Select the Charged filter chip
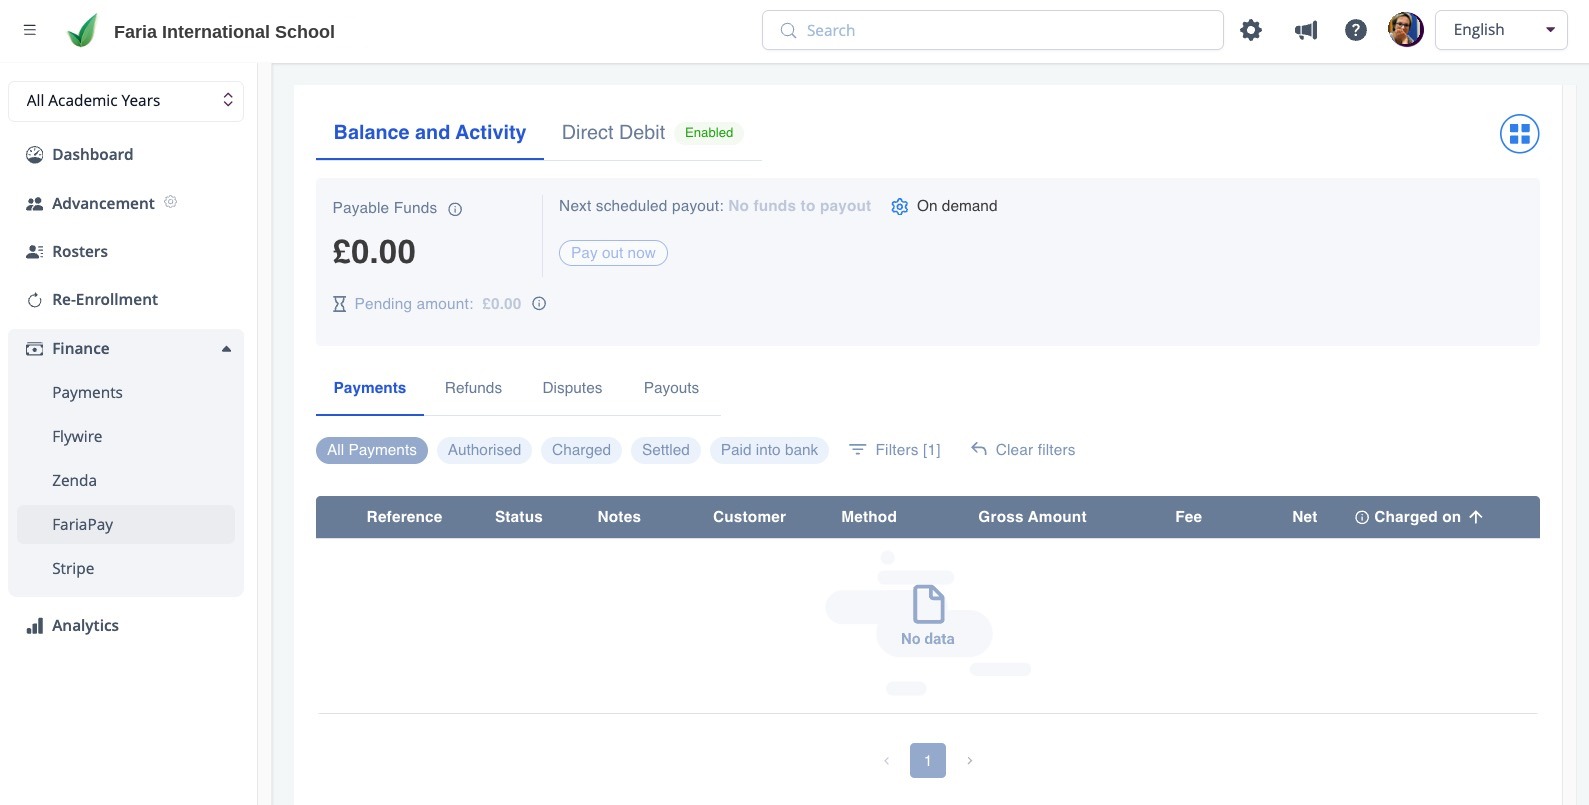Screen dimensions: 1589x805 (581, 450)
